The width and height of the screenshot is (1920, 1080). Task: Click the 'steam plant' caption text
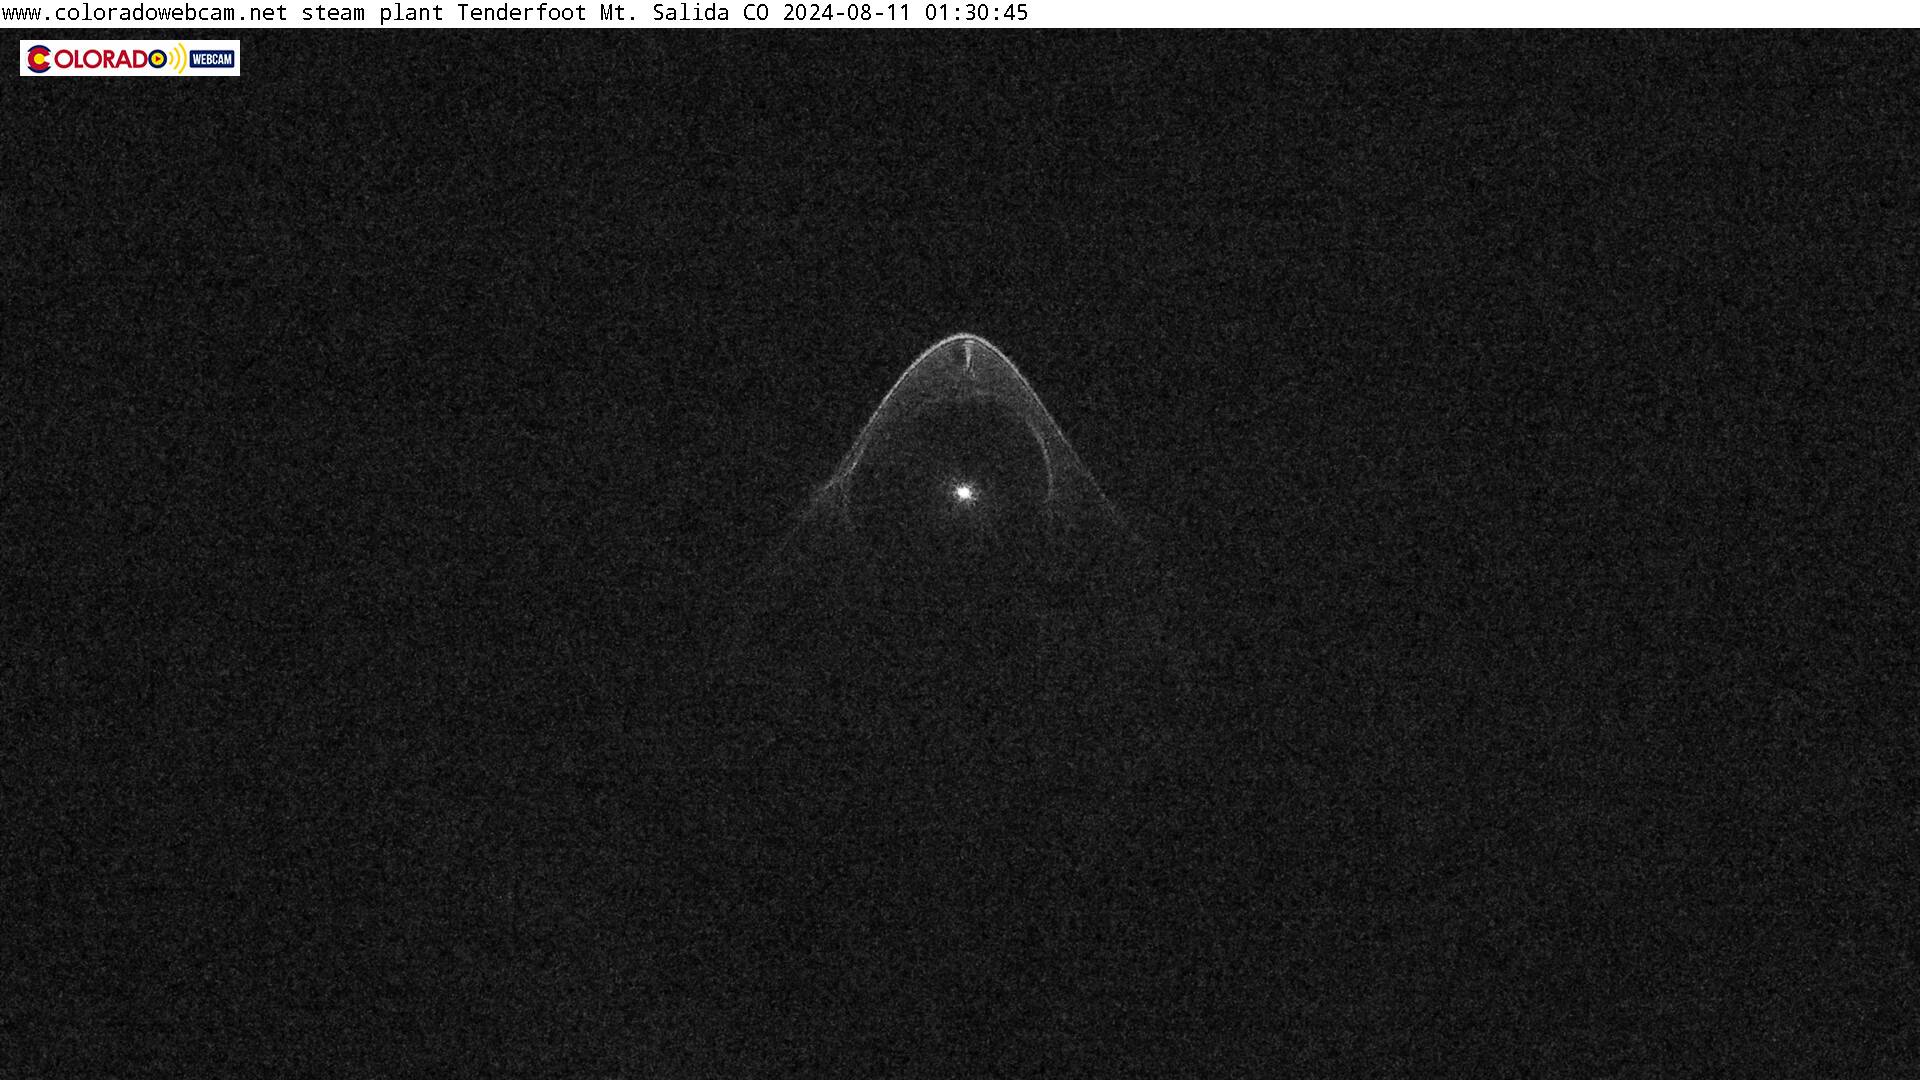[x=372, y=13]
